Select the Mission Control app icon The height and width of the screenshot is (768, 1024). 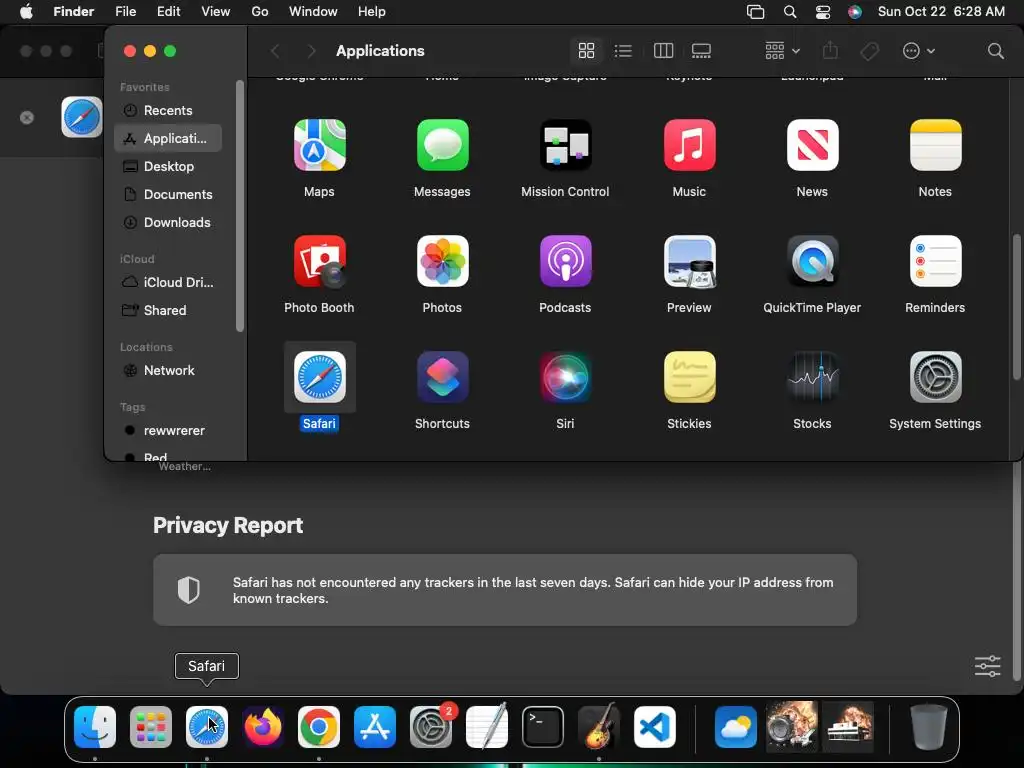pos(566,145)
